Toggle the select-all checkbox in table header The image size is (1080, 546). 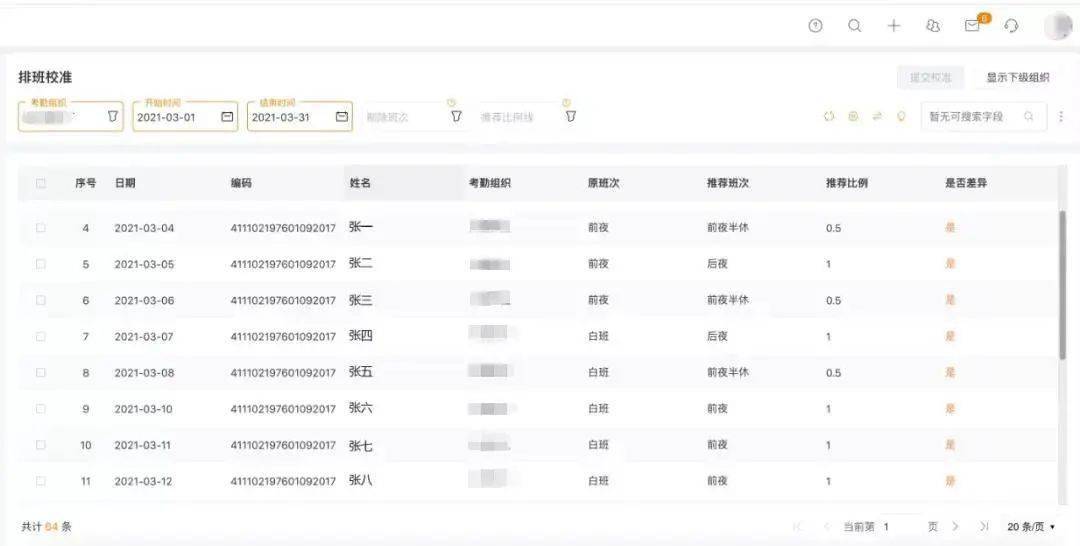41,183
